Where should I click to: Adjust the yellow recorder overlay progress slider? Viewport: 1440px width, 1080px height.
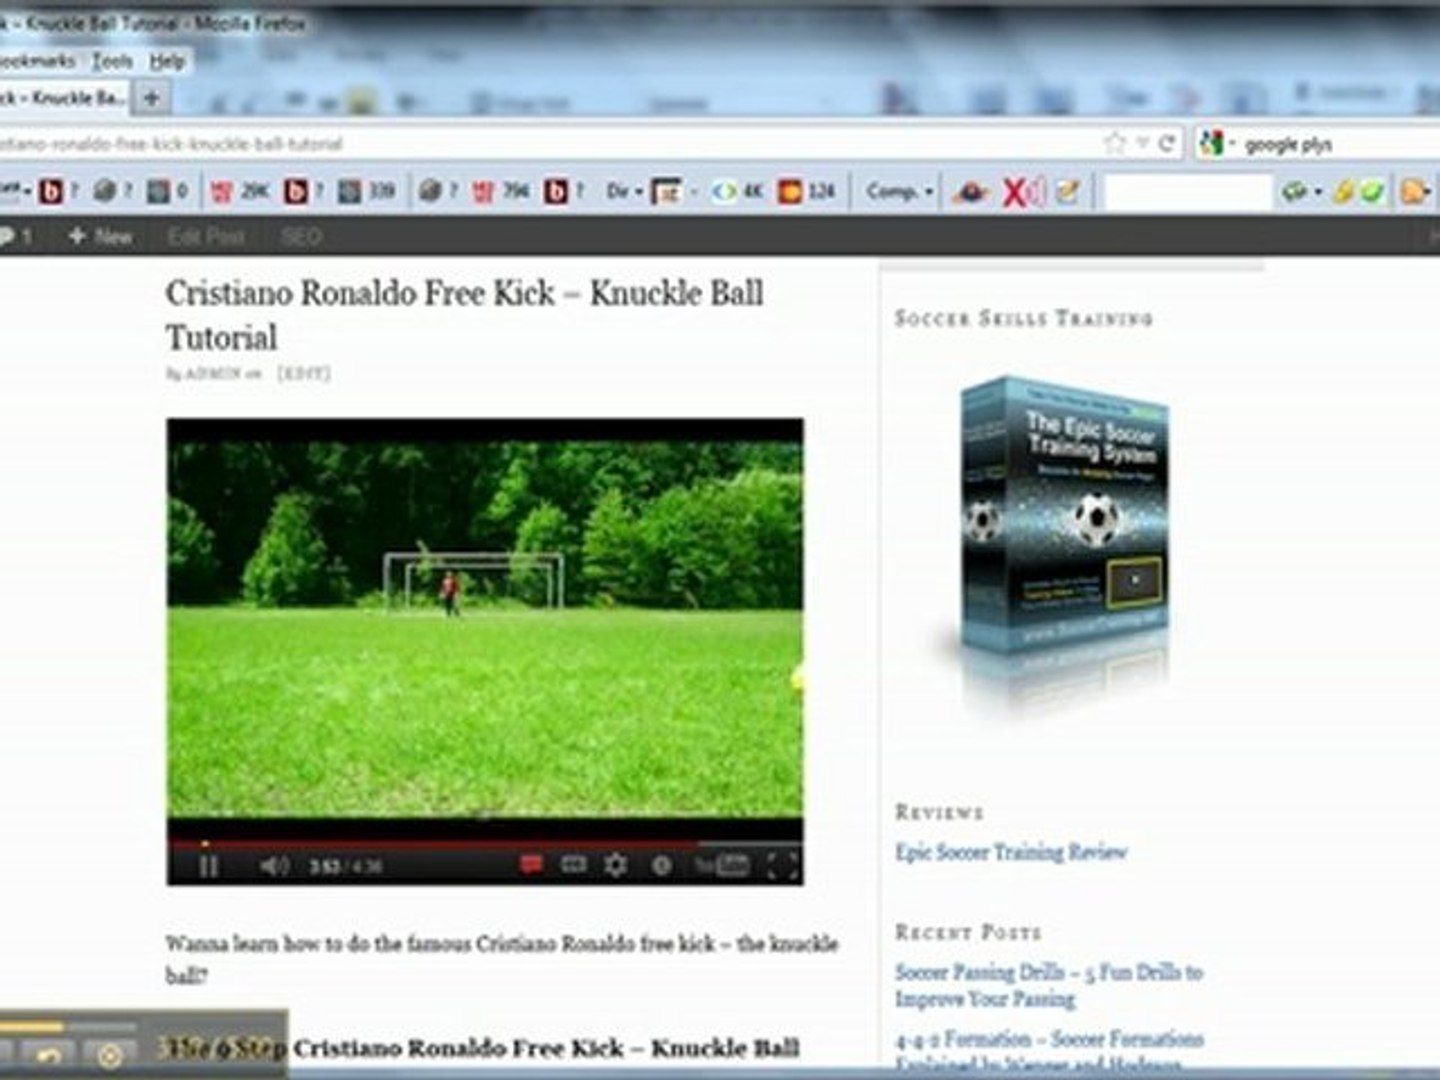(x=68, y=1026)
